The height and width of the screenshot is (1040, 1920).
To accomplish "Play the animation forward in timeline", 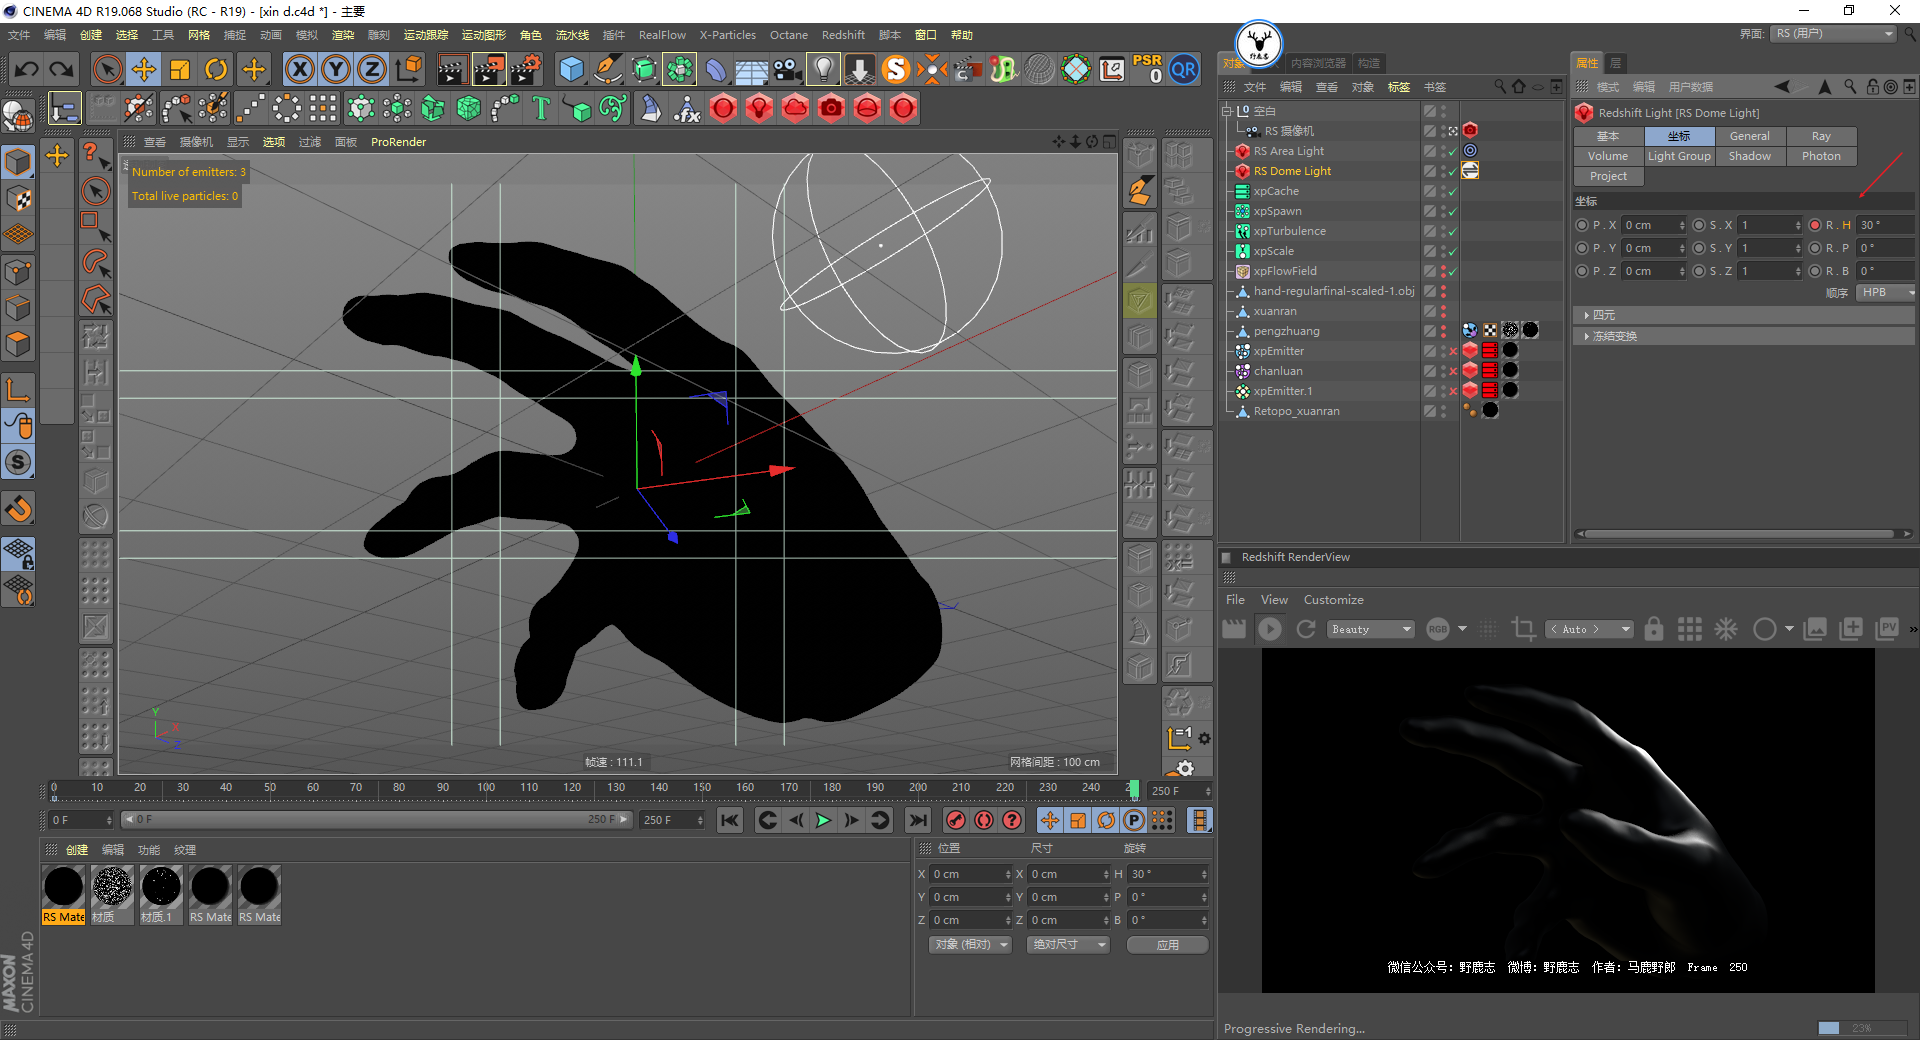I will pyautogui.click(x=823, y=821).
